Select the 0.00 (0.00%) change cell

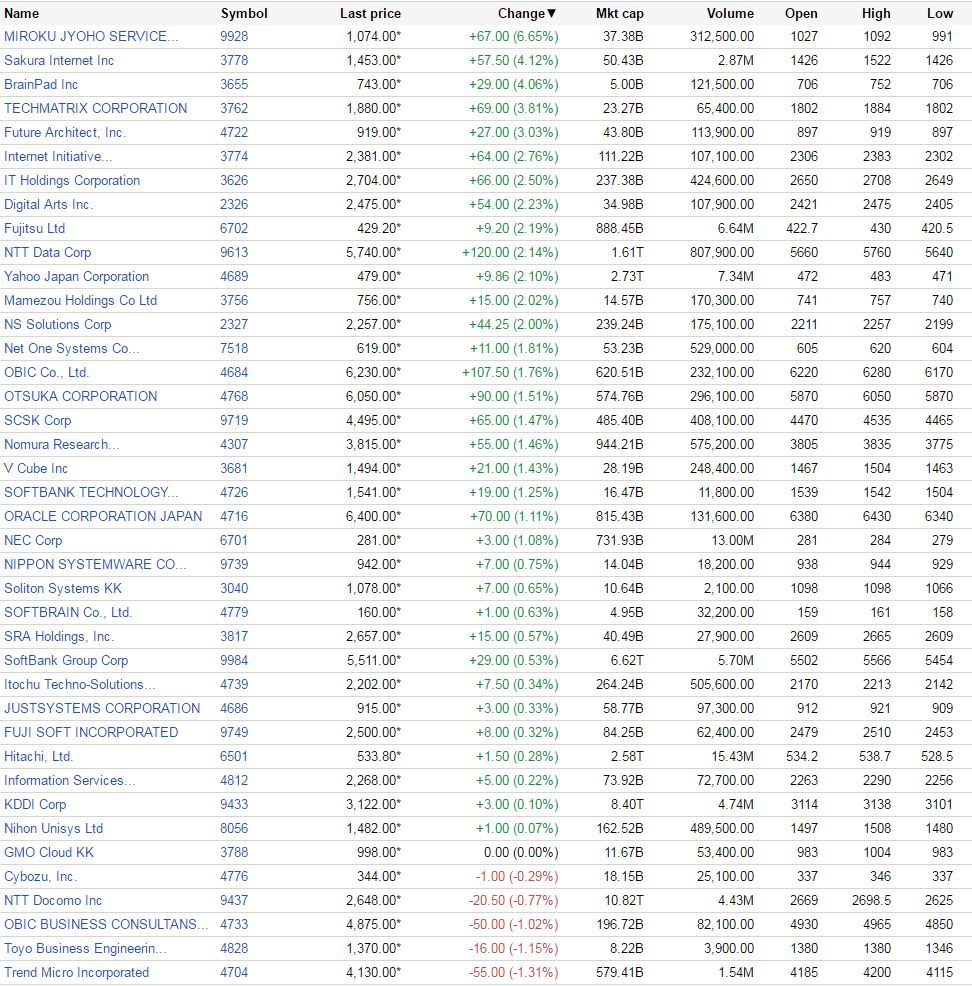tap(521, 852)
